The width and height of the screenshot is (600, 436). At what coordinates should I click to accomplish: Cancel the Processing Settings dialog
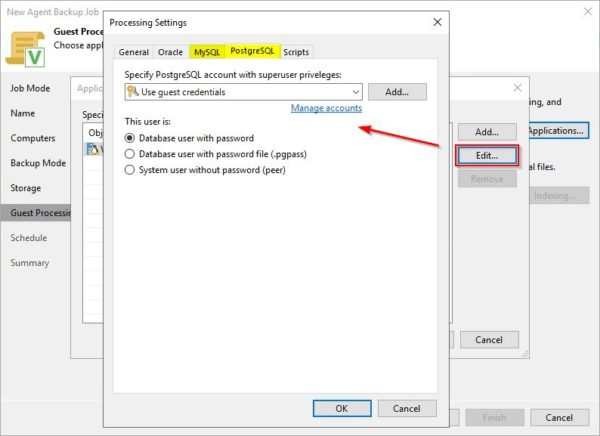(407, 408)
